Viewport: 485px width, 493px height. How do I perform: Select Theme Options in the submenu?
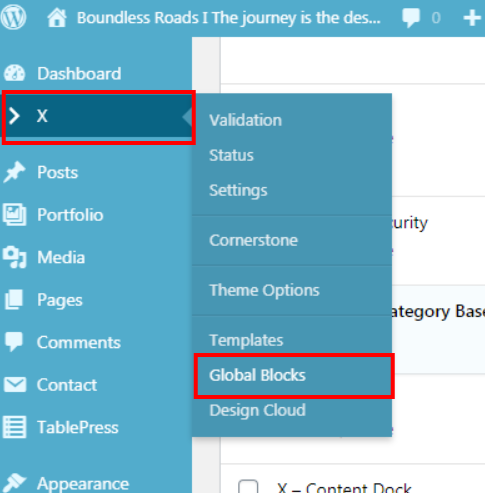pyautogui.click(x=264, y=290)
